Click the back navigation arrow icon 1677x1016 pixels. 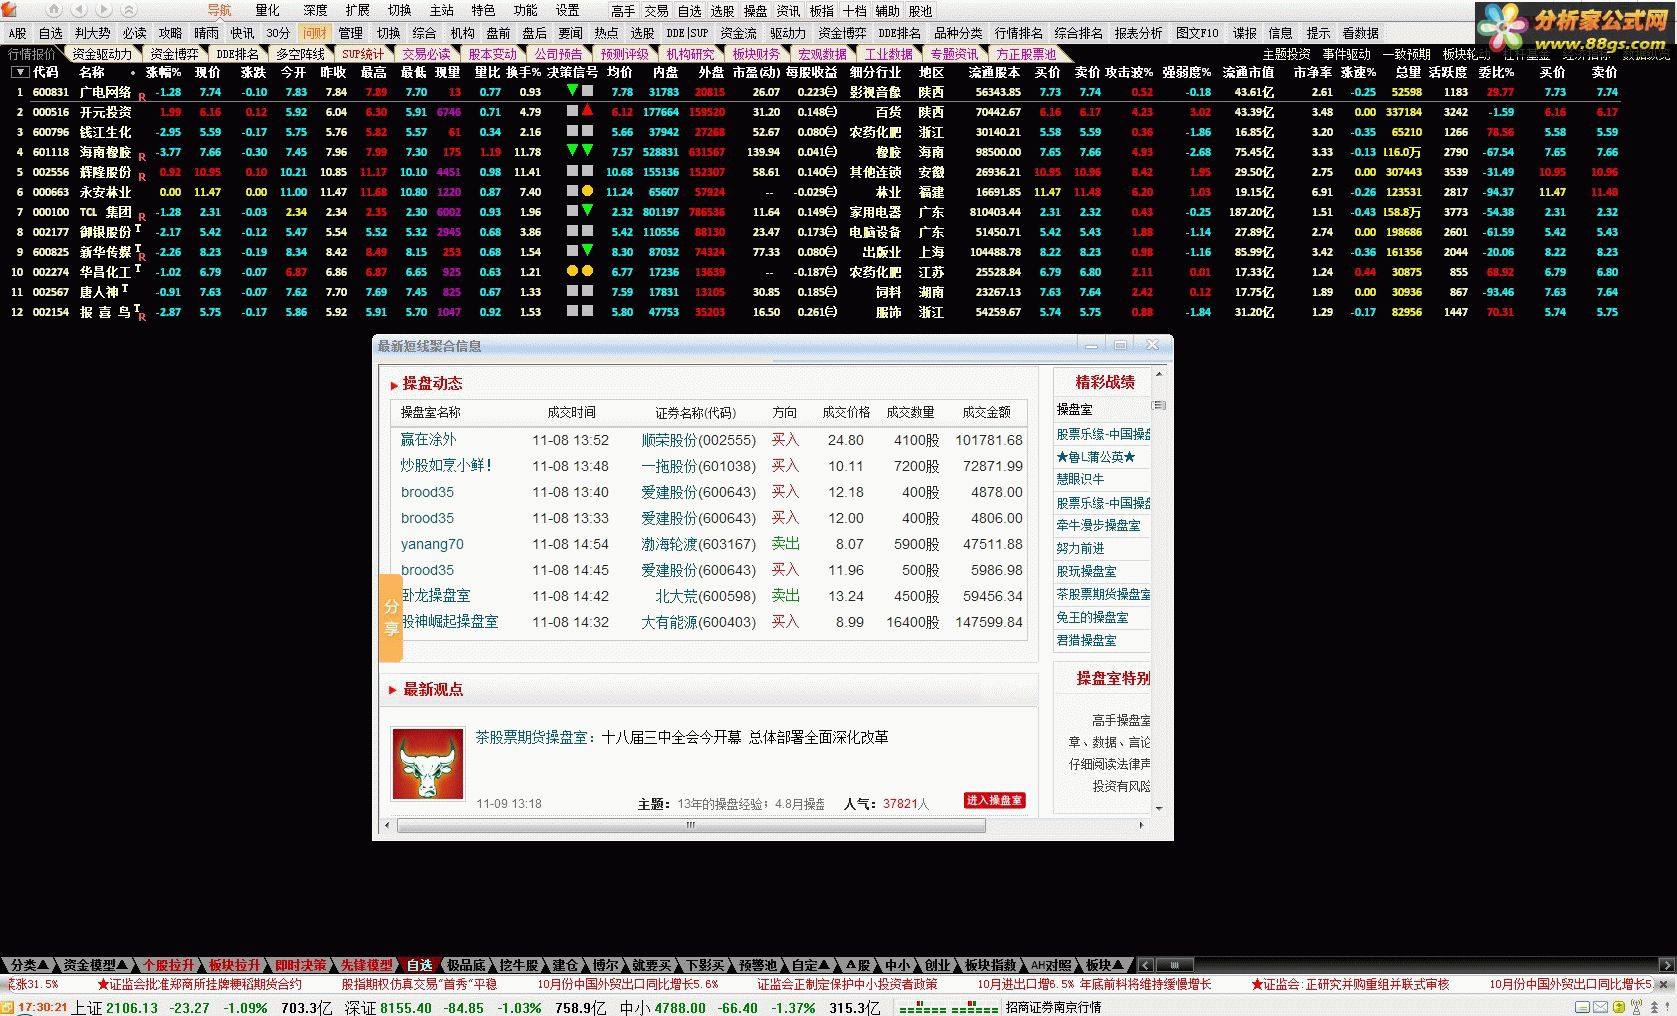[x=79, y=10]
